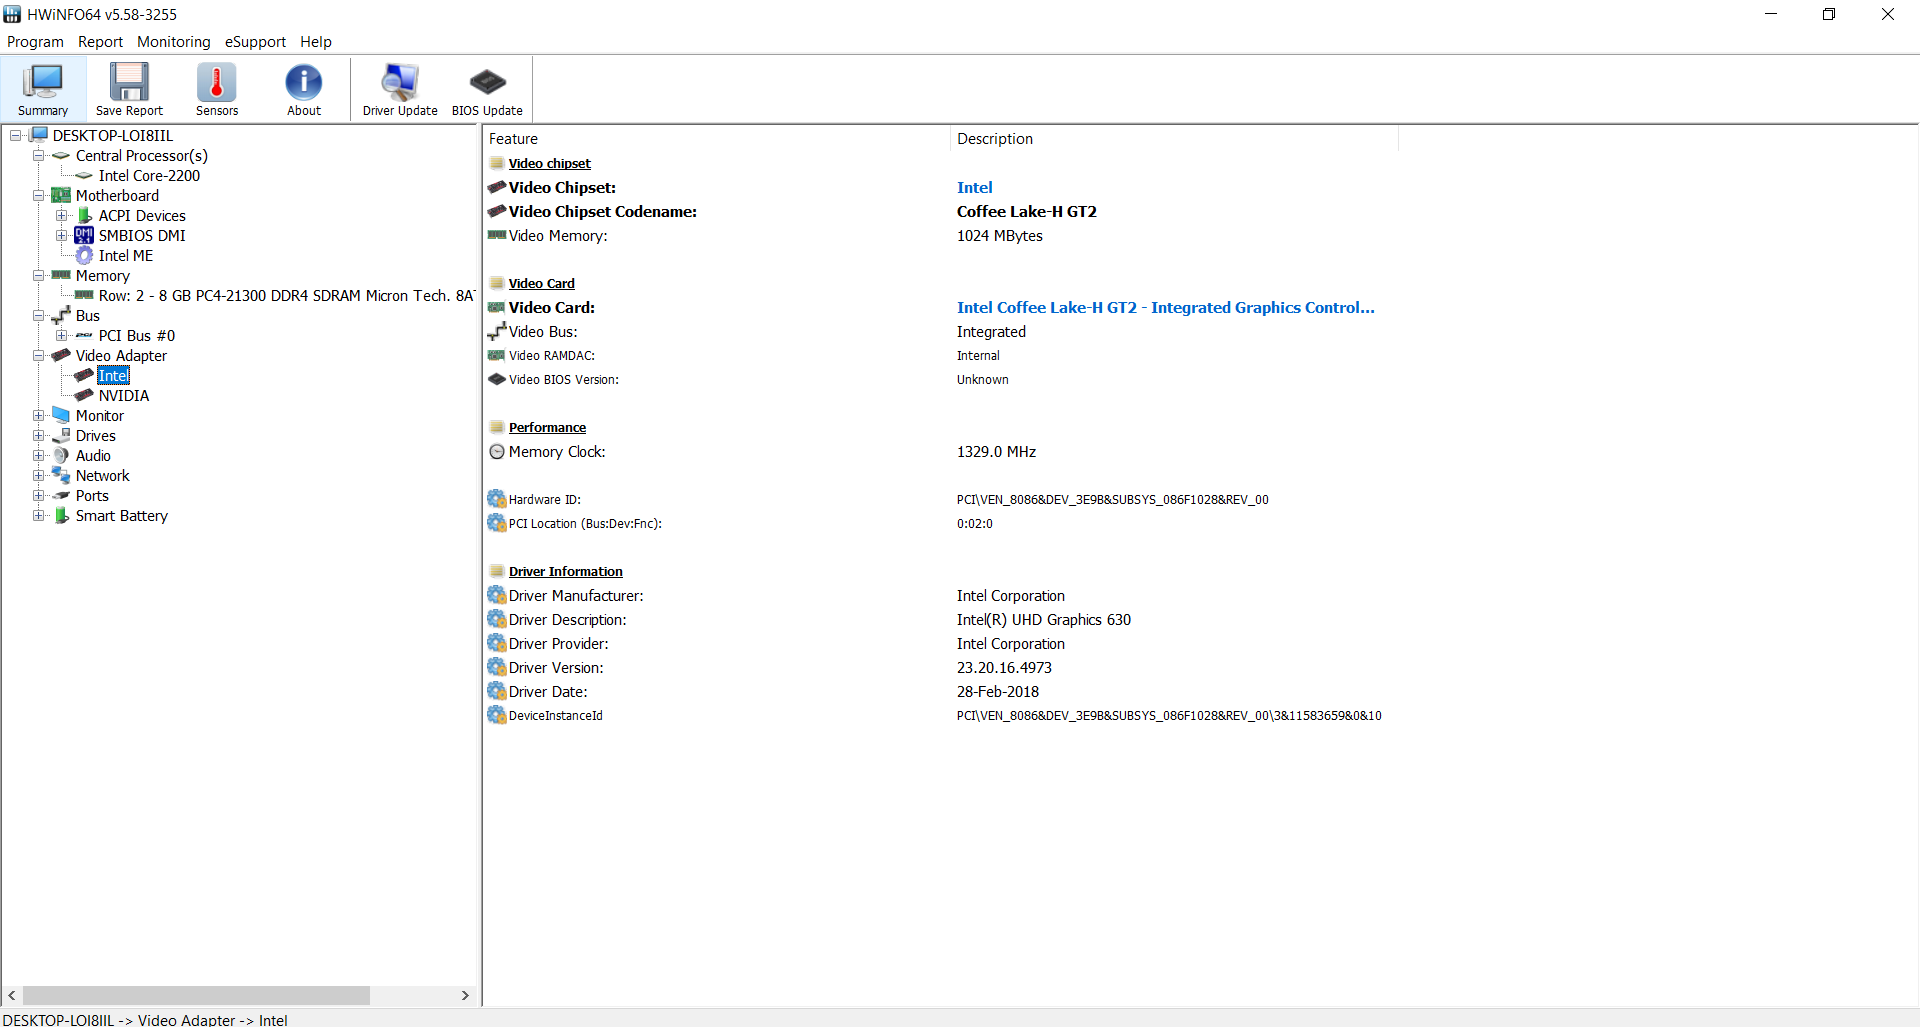Click the Network icon in the tree
This screenshot has height=1027, width=1920.
(61, 475)
